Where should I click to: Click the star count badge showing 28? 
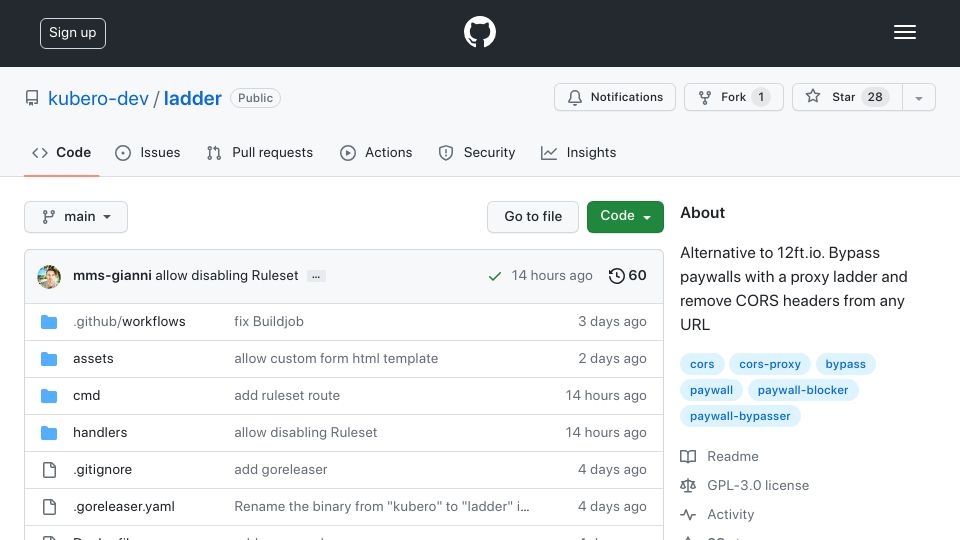click(x=875, y=97)
